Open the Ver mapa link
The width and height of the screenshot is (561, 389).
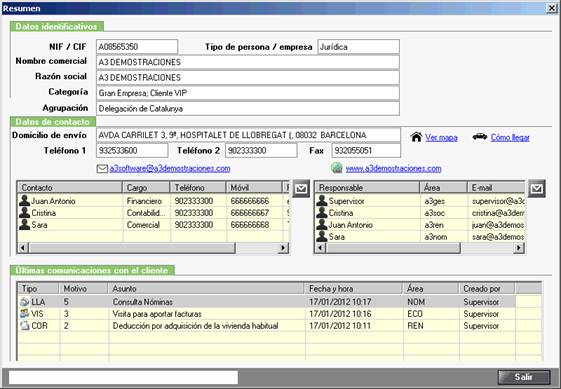tap(441, 137)
